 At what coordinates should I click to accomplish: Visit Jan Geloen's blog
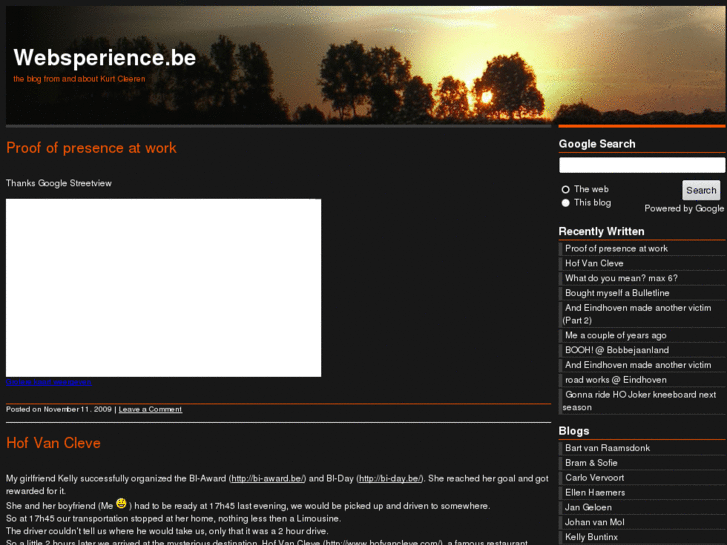(x=588, y=507)
